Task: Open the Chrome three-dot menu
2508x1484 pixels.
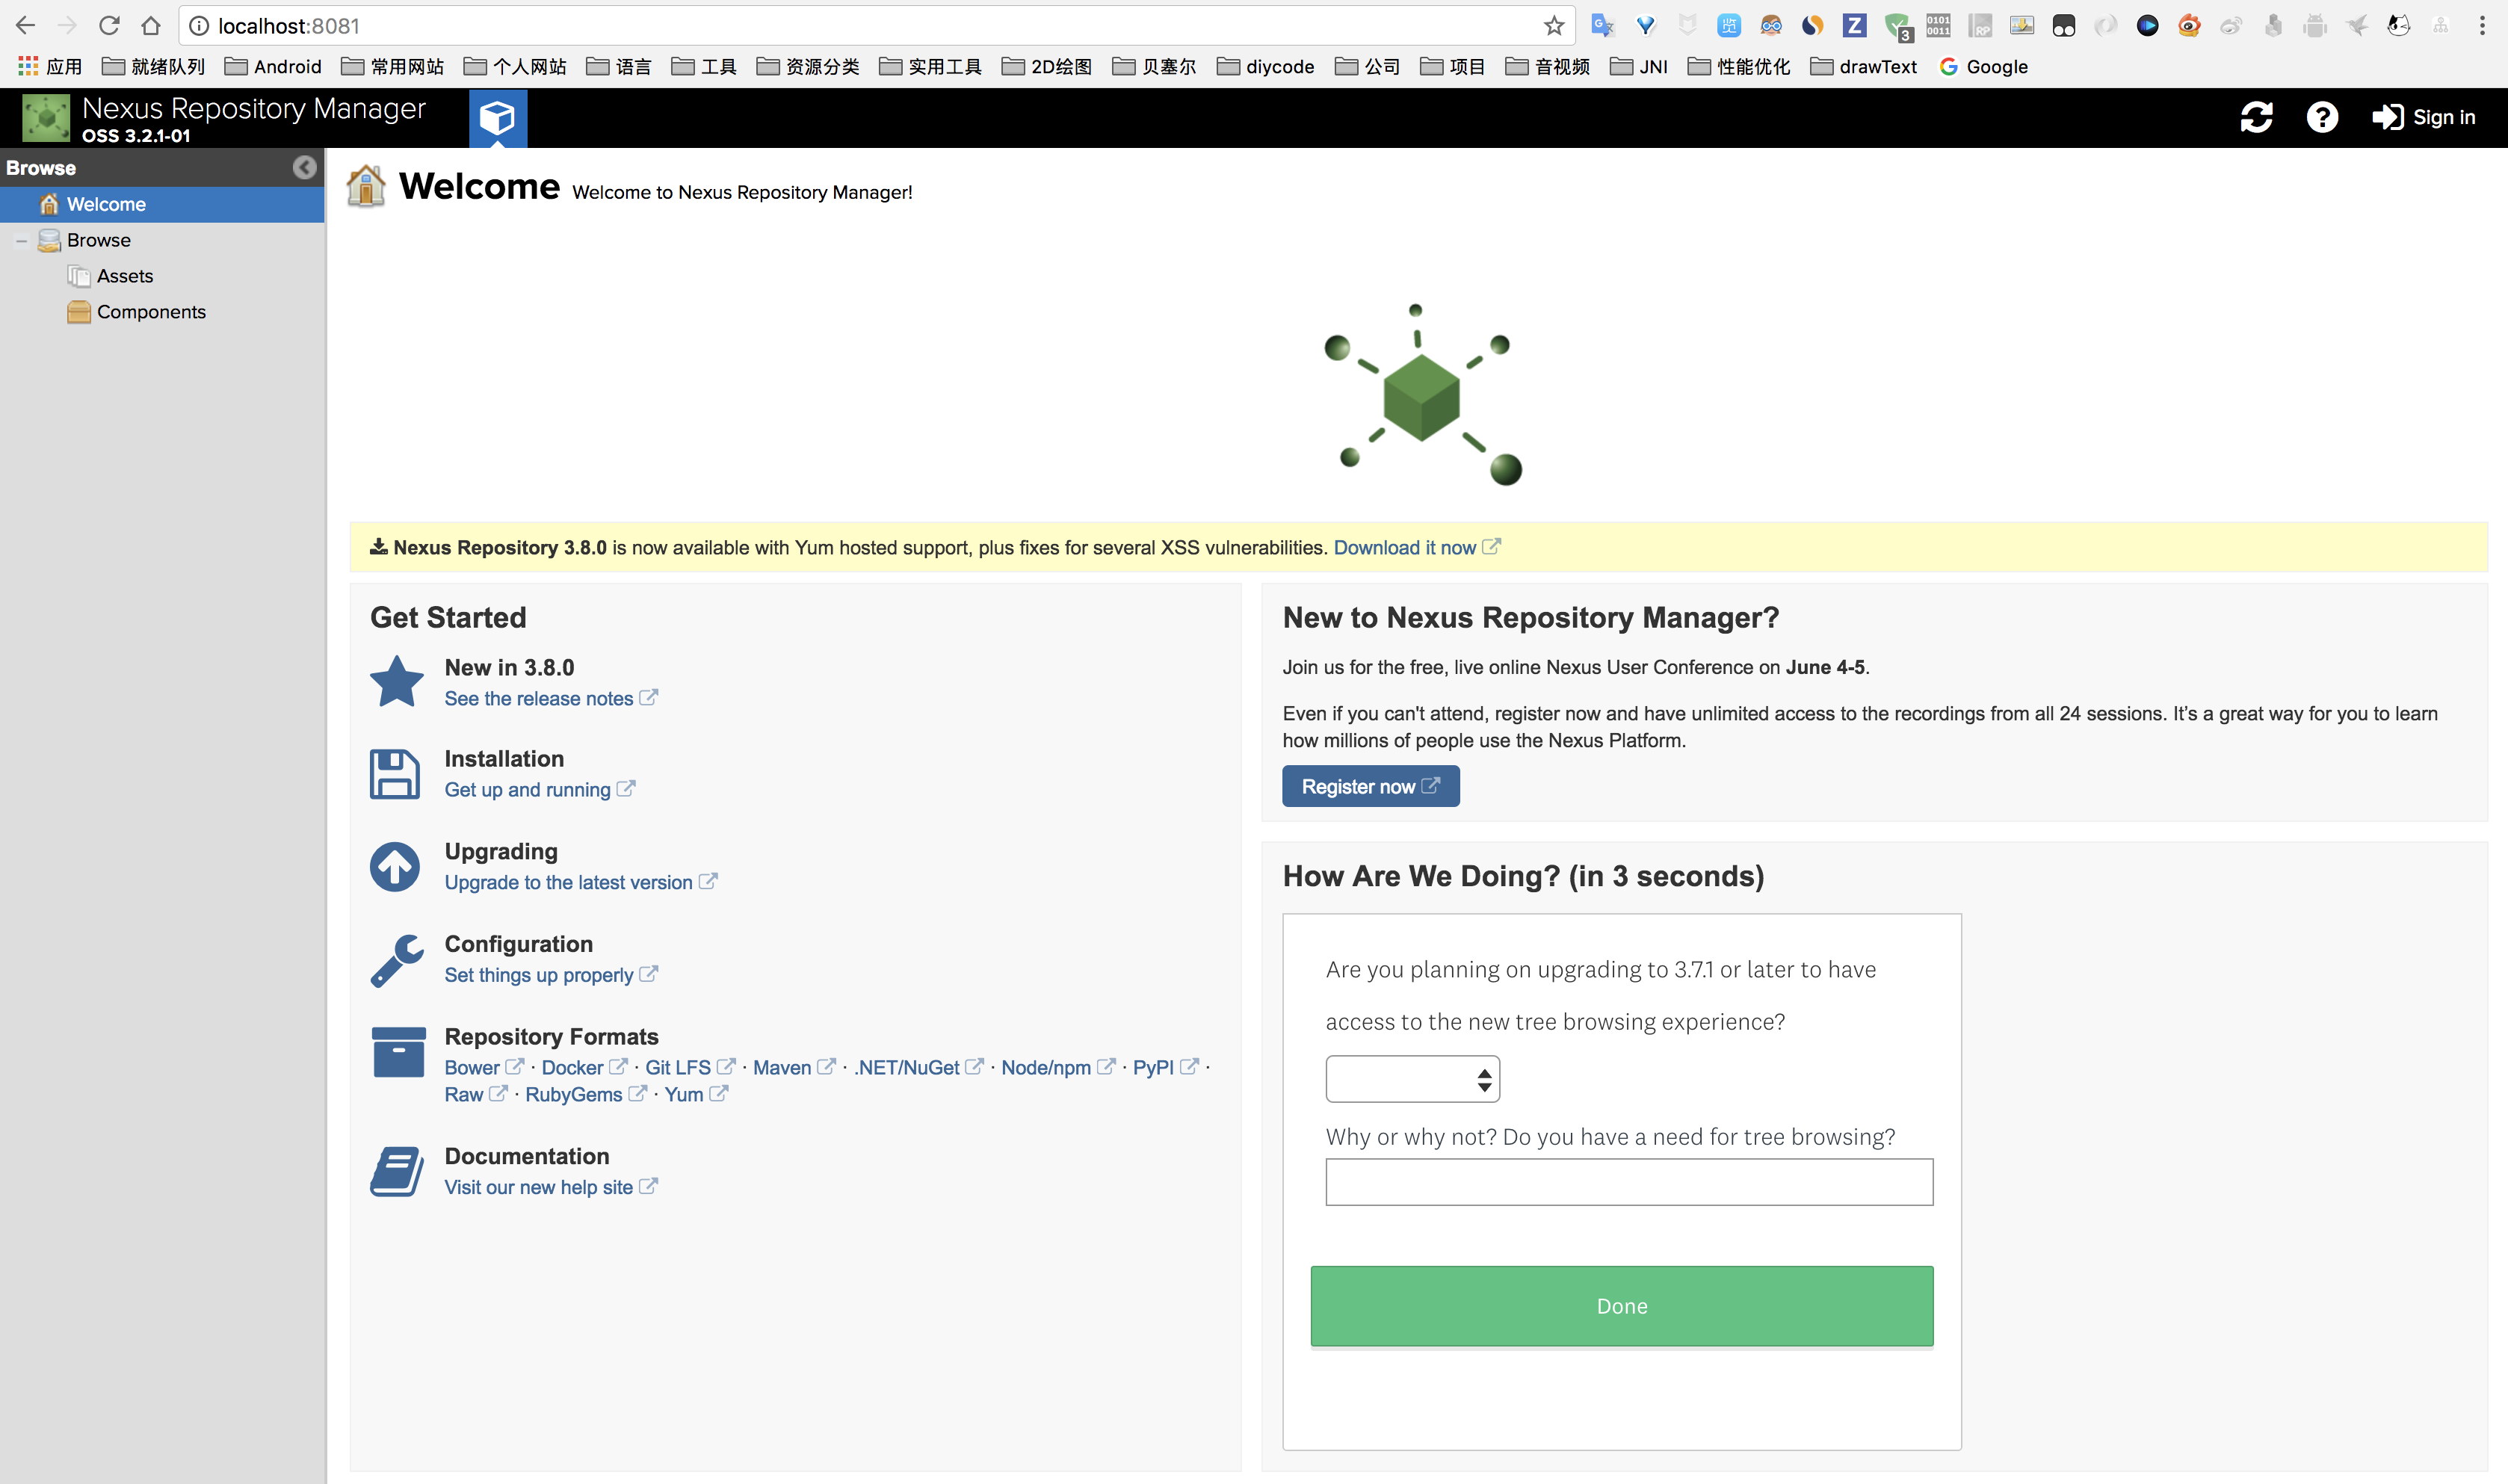Action: 2482,26
